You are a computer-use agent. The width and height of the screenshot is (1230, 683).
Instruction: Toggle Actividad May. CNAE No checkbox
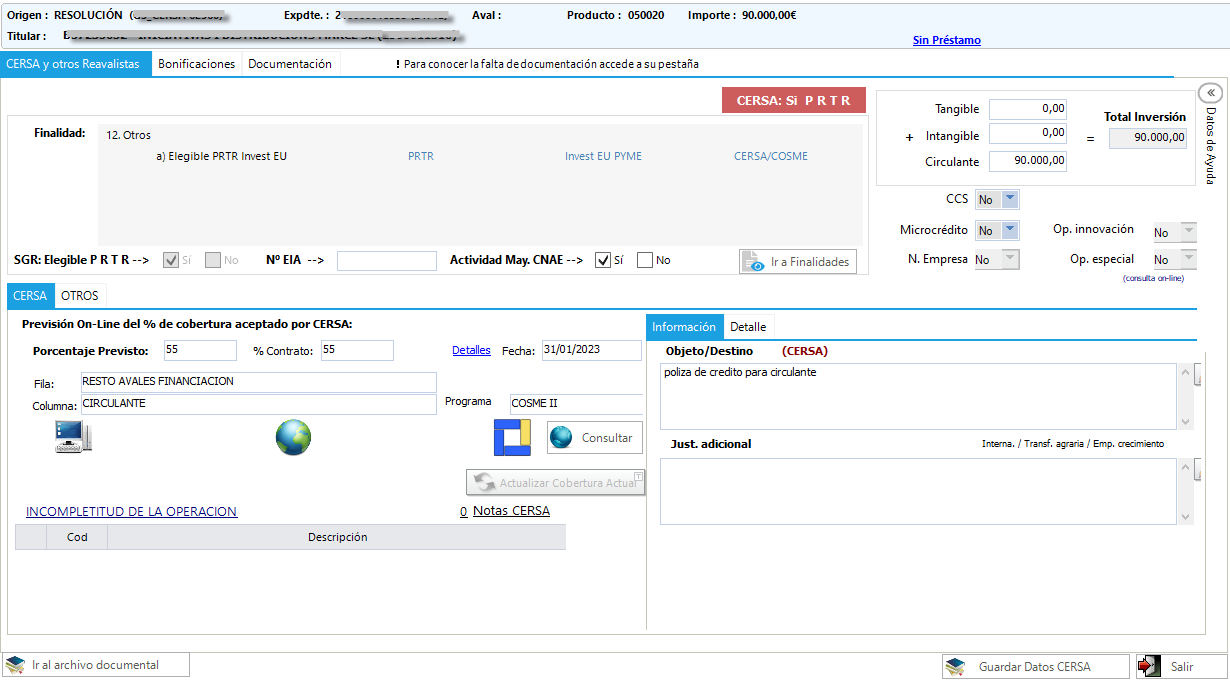(645, 260)
